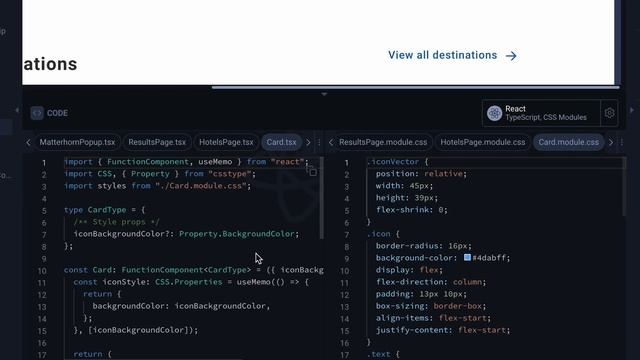The image size is (640, 360).
Task: Click the '.text {' selector line
Action: pos(383,354)
